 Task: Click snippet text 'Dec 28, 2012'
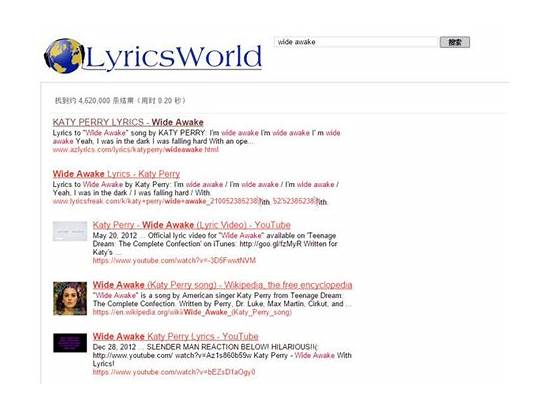[x=115, y=347]
